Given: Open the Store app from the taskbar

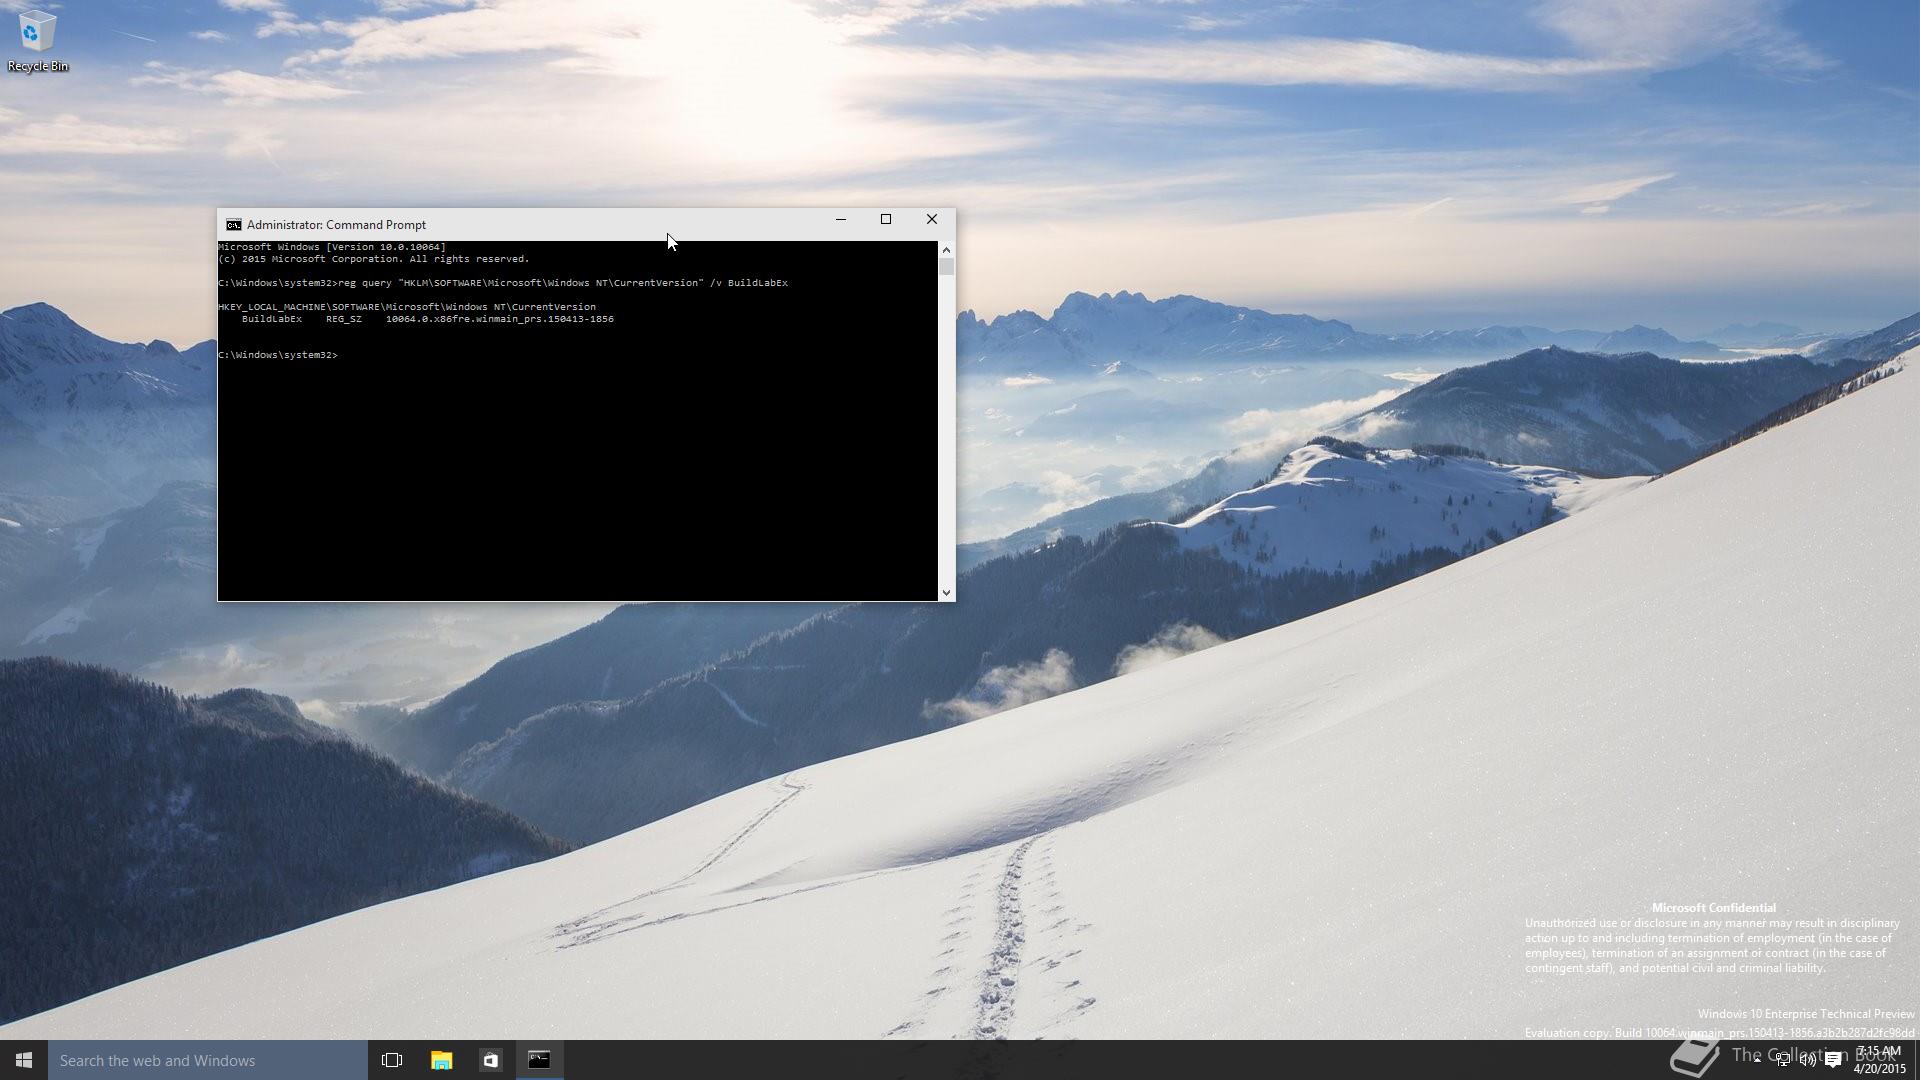Looking at the screenshot, I should (x=490, y=1060).
